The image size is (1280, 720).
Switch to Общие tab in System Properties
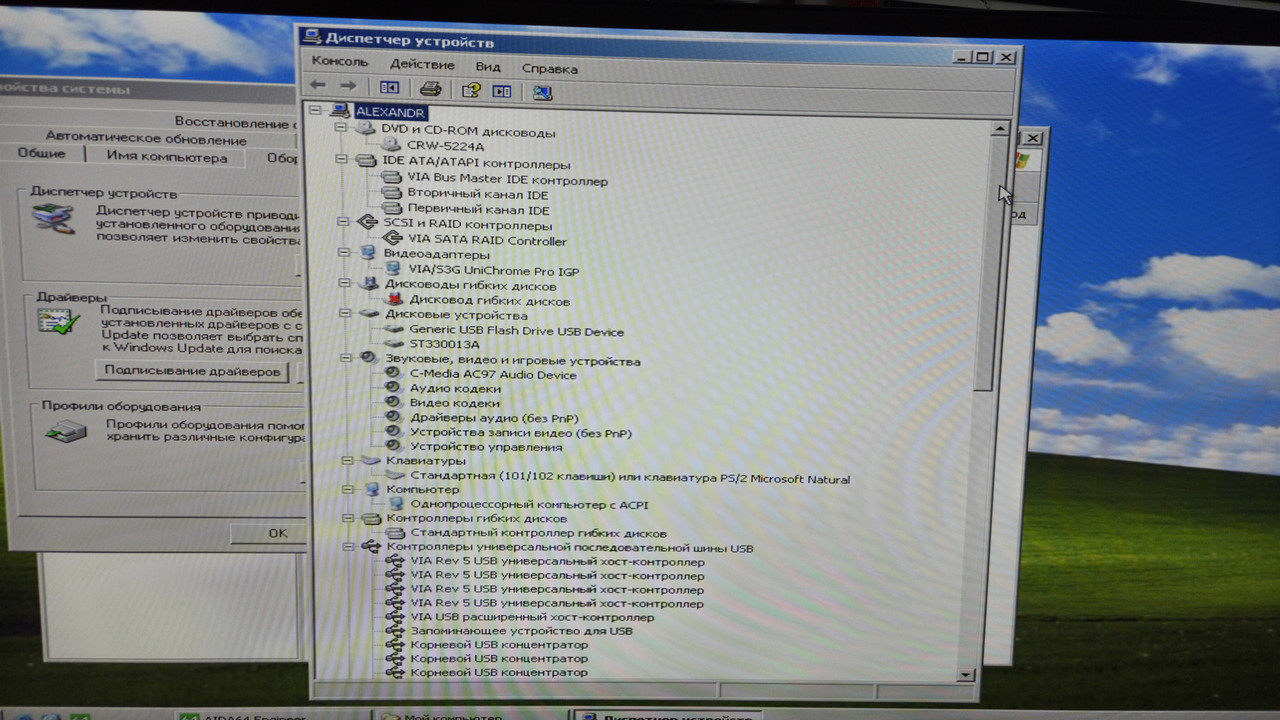click(x=42, y=153)
